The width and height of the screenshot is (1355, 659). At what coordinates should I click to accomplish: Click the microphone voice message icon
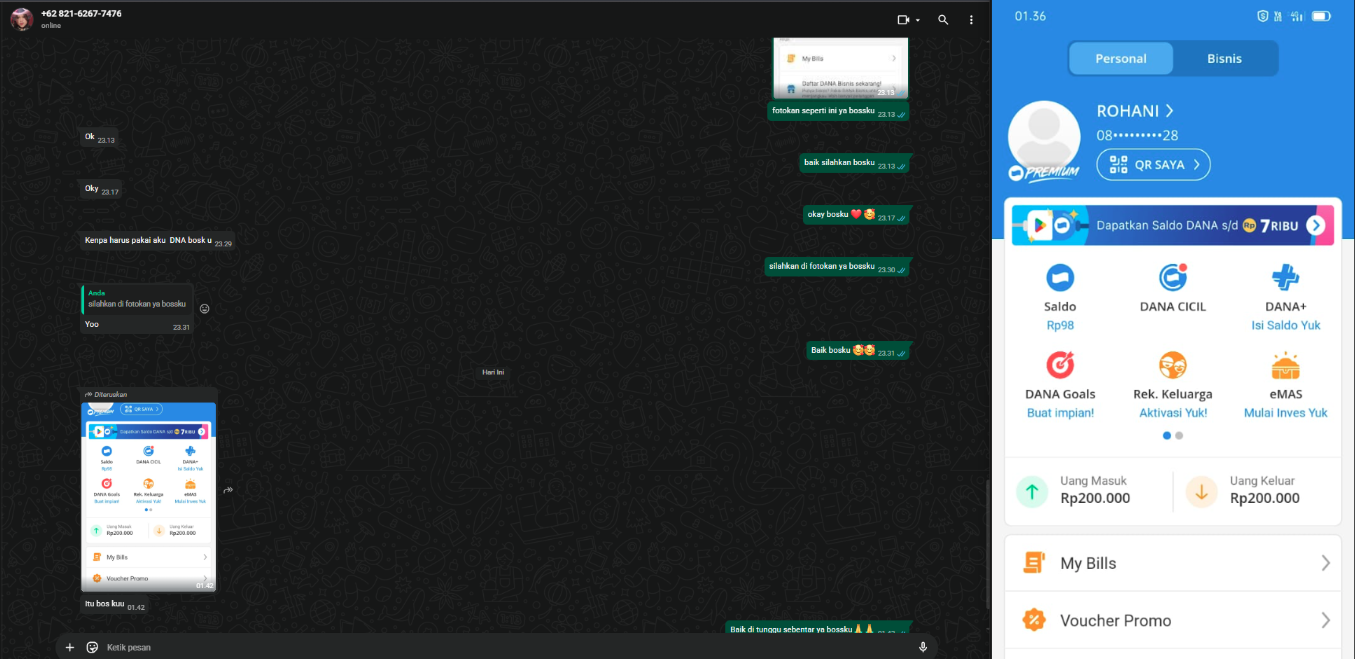pyautogui.click(x=923, y=647)
